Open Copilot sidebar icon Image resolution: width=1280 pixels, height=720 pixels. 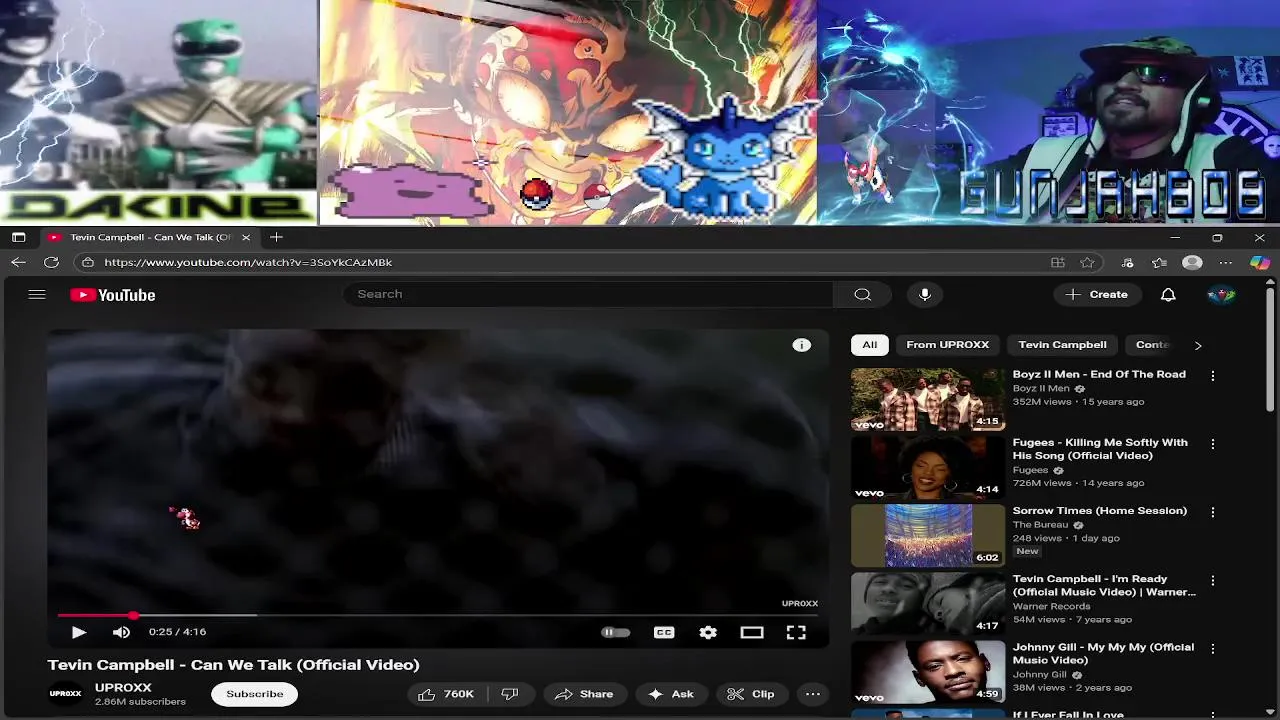coord(1260,263)
